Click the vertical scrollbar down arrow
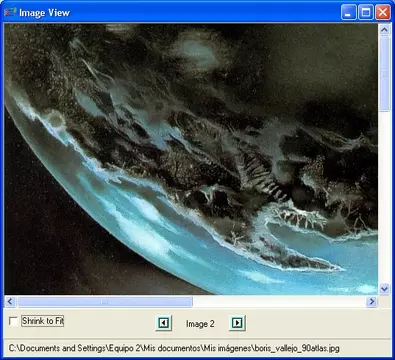This screenshot has height=360, width=395. [x=384, y=289]
